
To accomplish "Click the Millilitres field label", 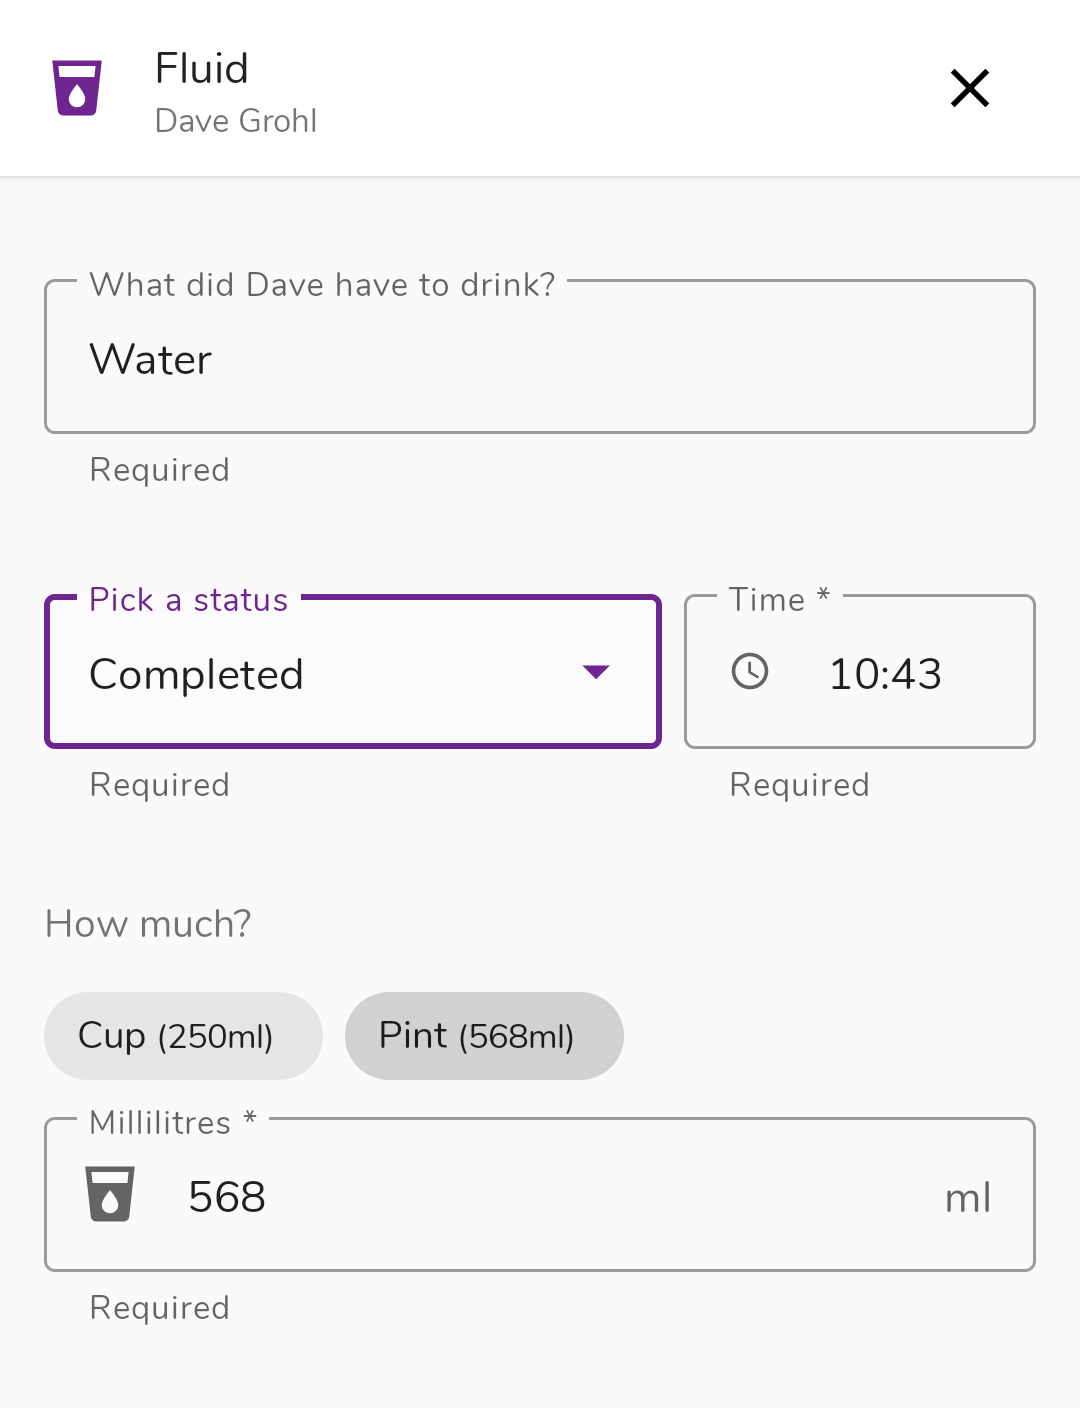I will click(x=173, y=1122).
